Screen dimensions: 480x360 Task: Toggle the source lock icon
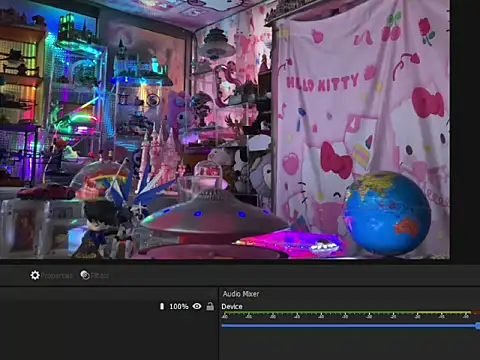(210, 306)
